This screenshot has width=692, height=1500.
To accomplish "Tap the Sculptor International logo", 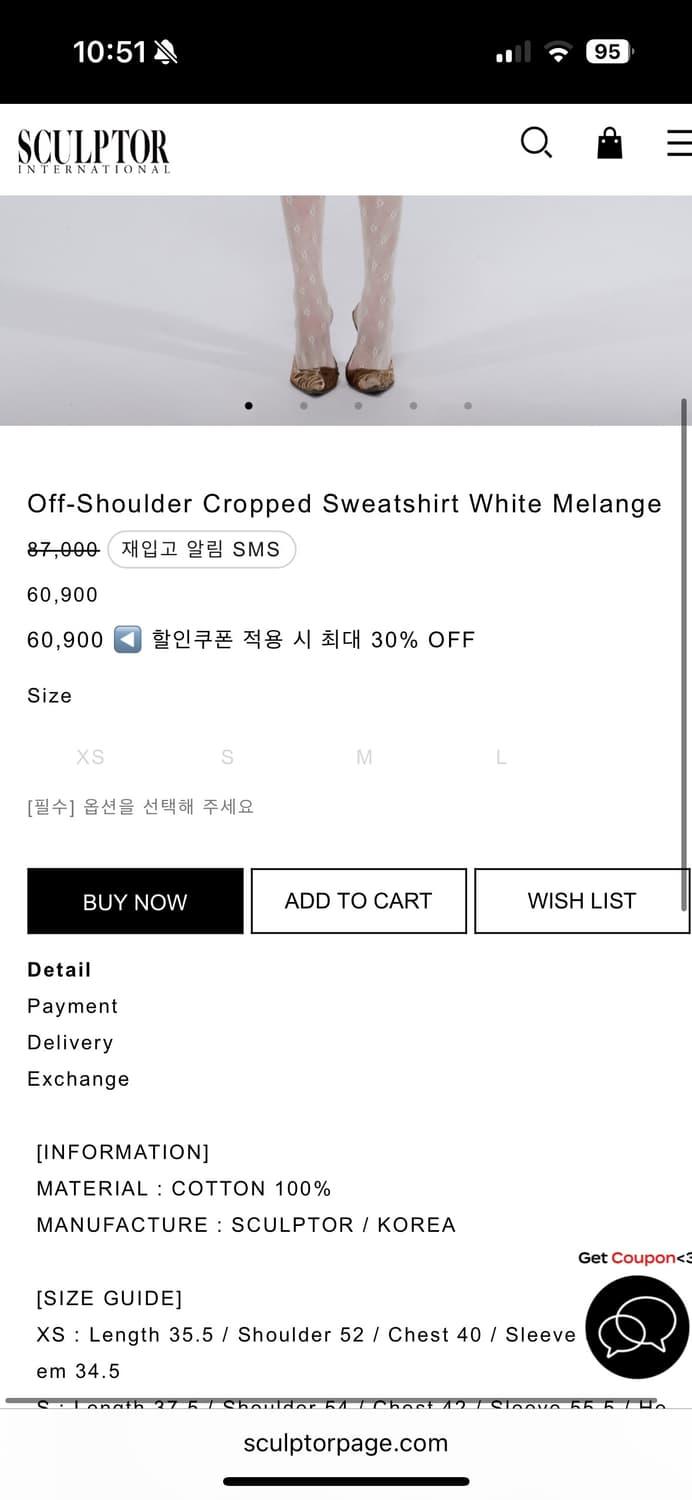I will tap(94, 151).
